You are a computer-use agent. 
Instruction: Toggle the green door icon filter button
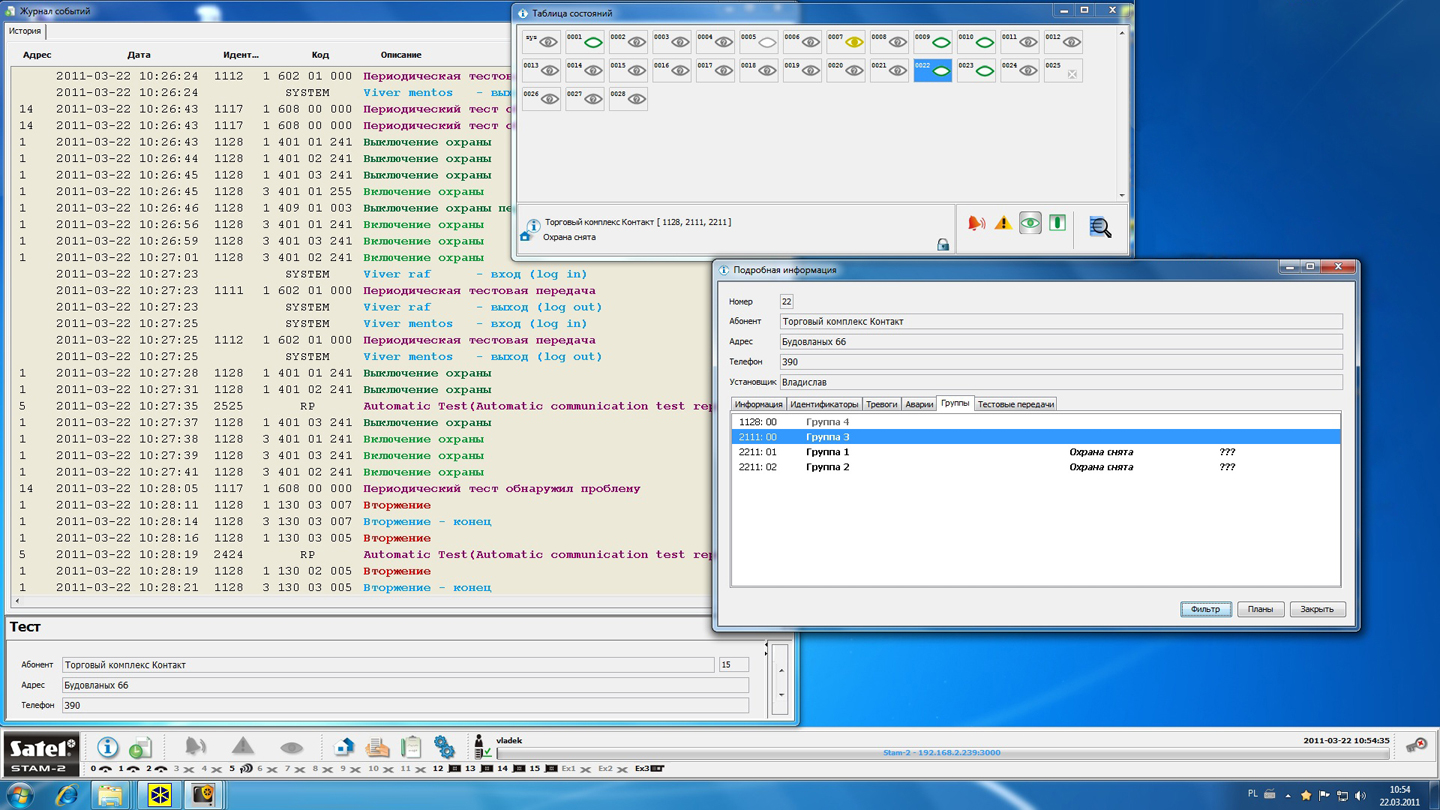click(1057, 224)
